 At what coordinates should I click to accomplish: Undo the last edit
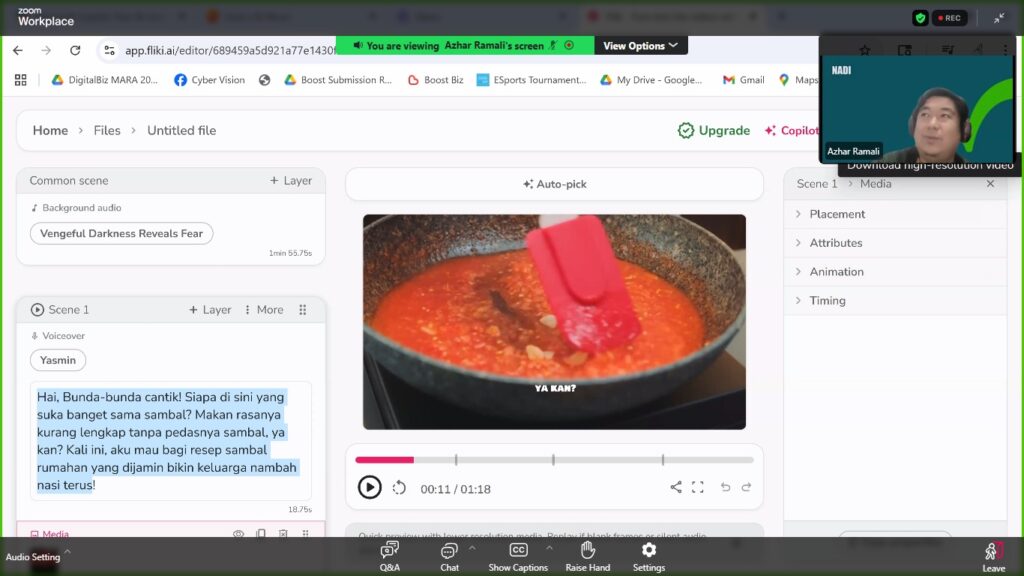pos(725,487)
